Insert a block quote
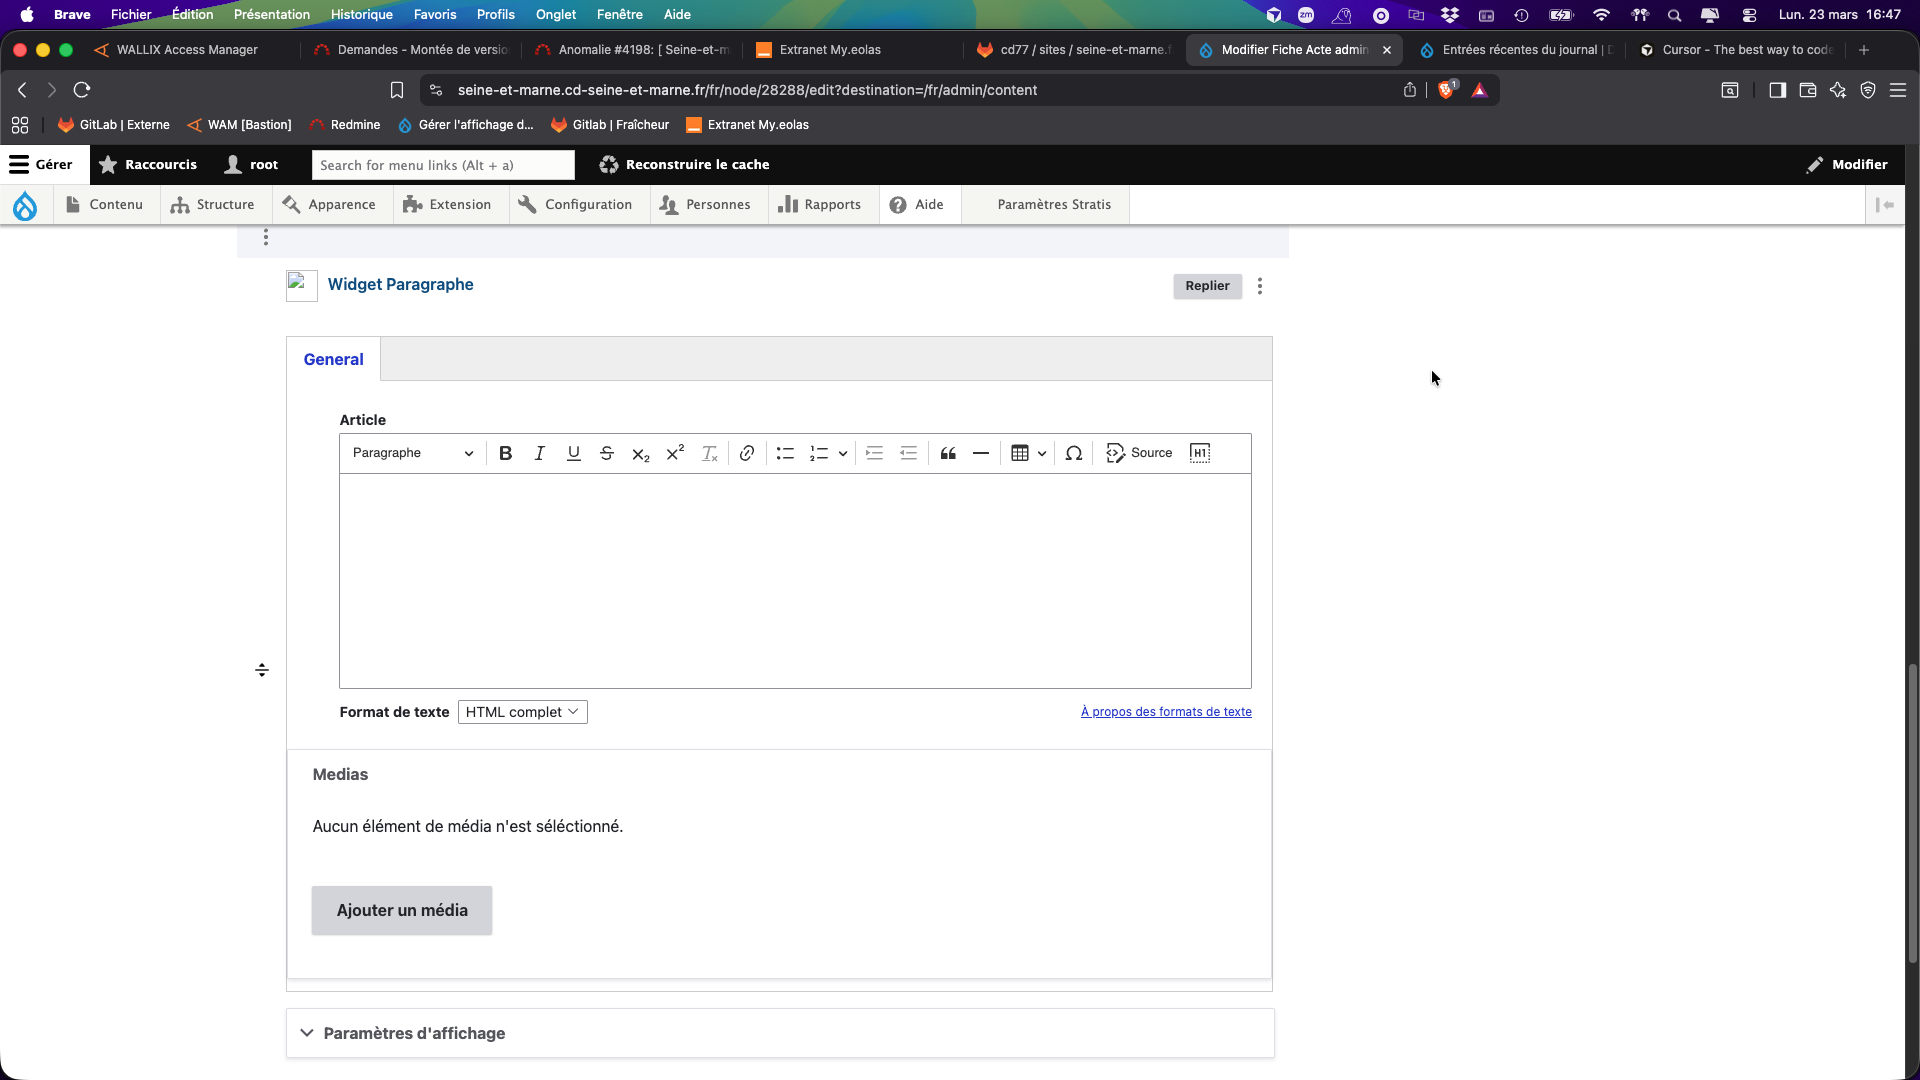The height and width of the screenshot is (1080, 1920). click(x=948, y=453)
